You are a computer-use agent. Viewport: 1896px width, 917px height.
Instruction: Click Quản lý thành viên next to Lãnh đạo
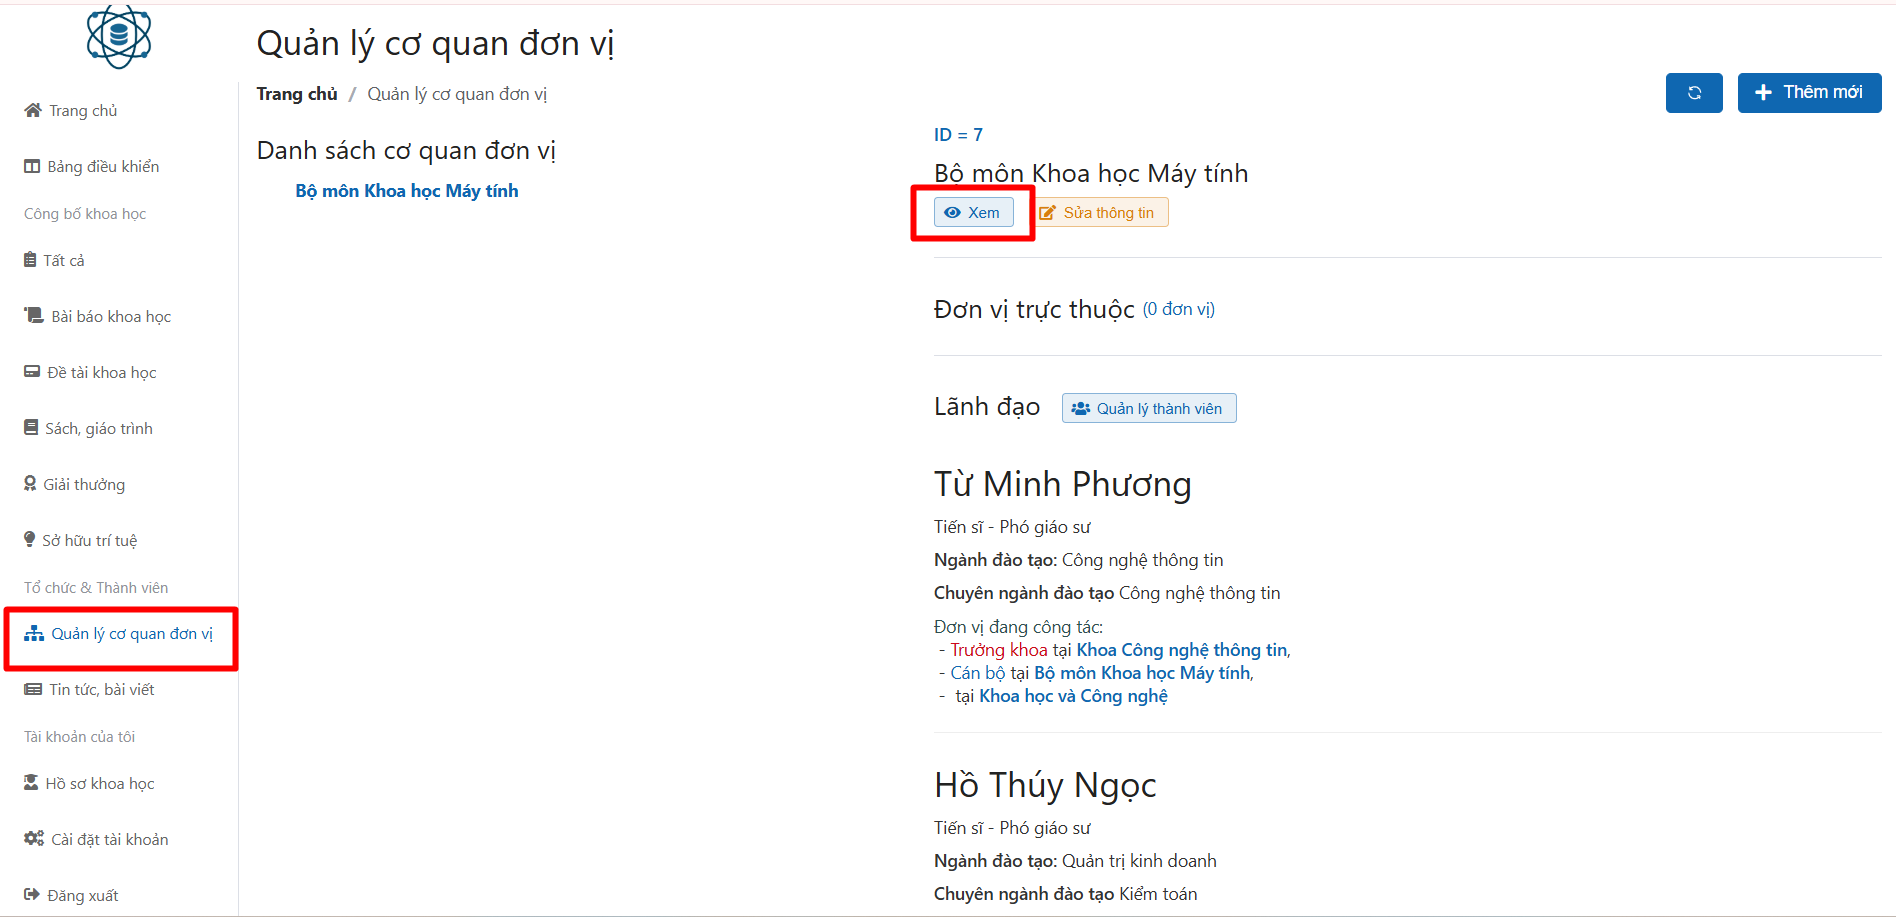pos(1148,407)
